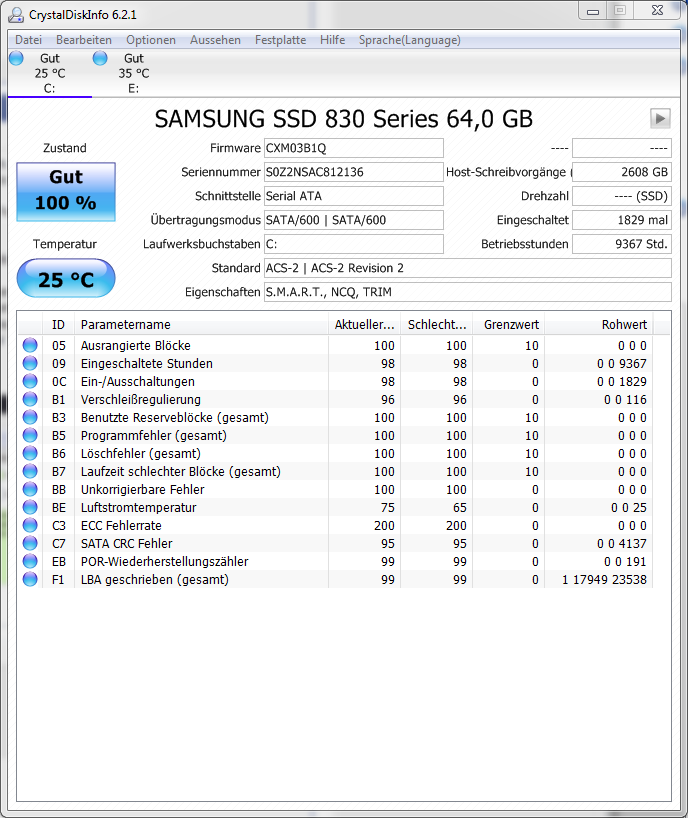The height and width of the screenshot is (818, 688).
Task: Click status icon of Löschfehler row
Action: [30, 453]
